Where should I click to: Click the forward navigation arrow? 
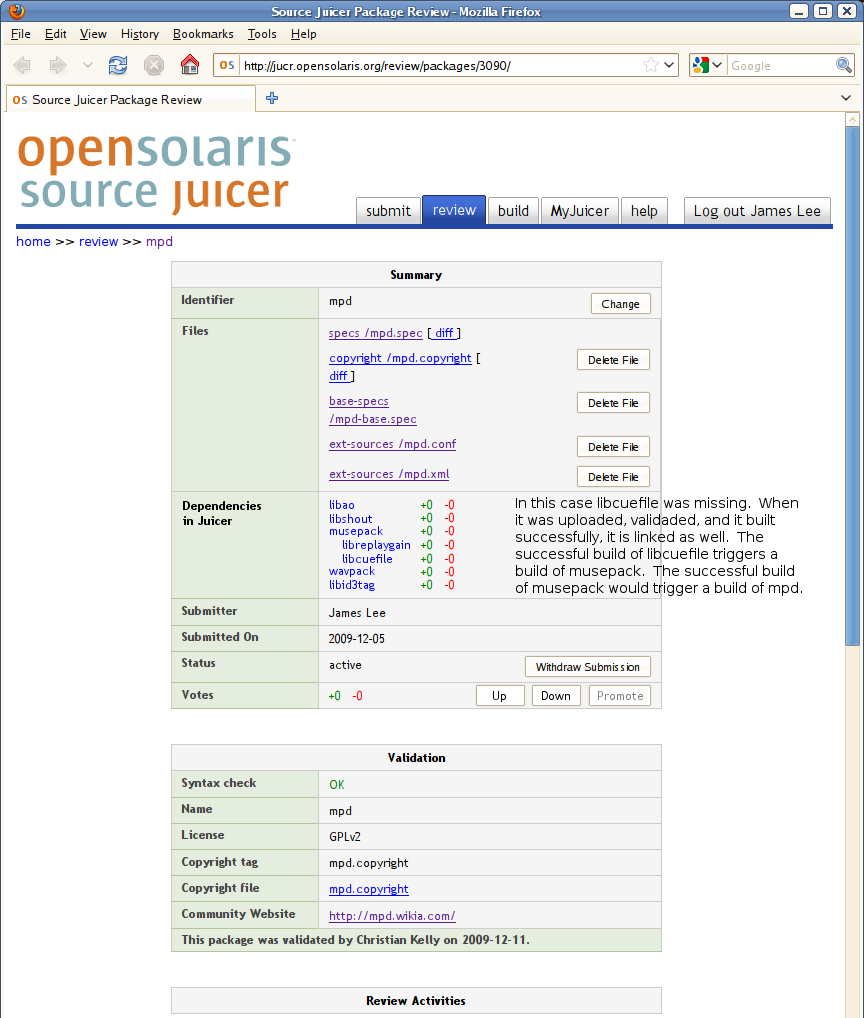click(57, 65)
